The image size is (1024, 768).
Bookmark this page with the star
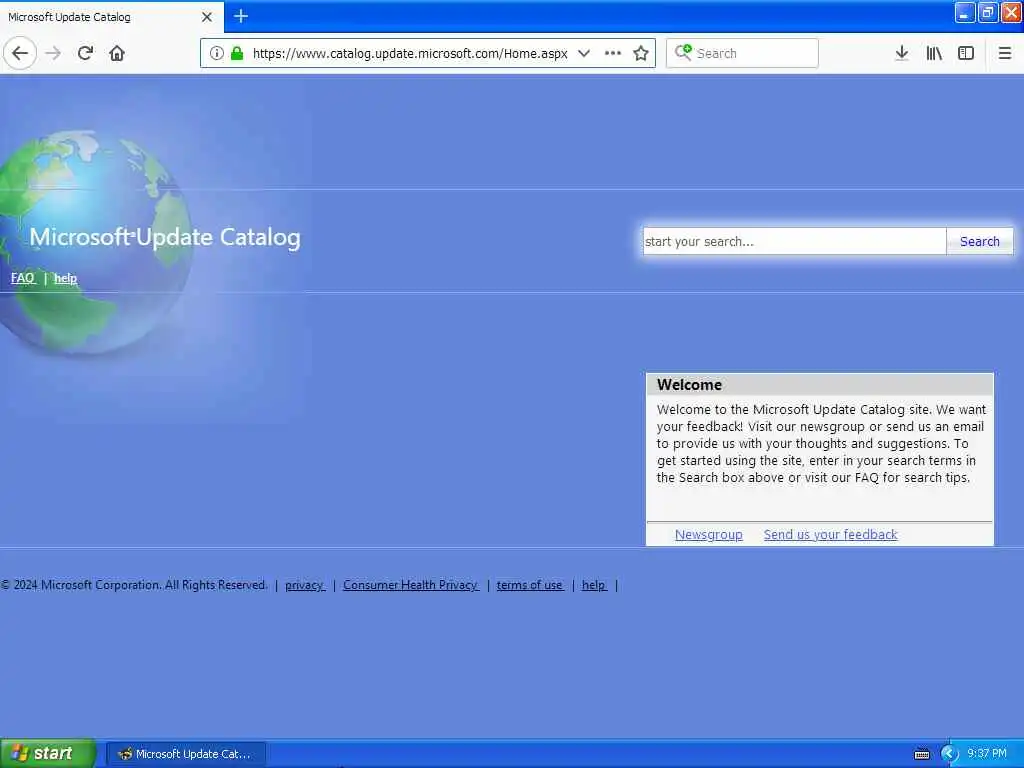(641, 53)
